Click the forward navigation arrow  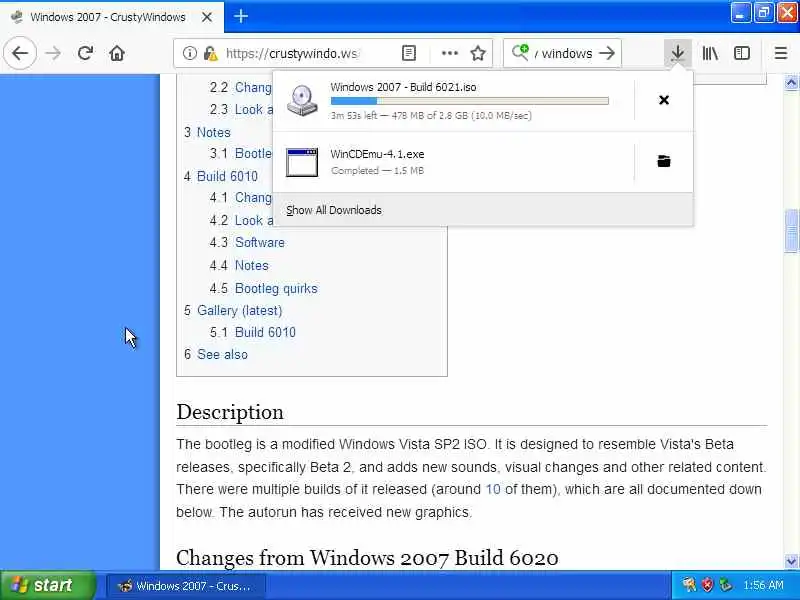click(53, 53)
